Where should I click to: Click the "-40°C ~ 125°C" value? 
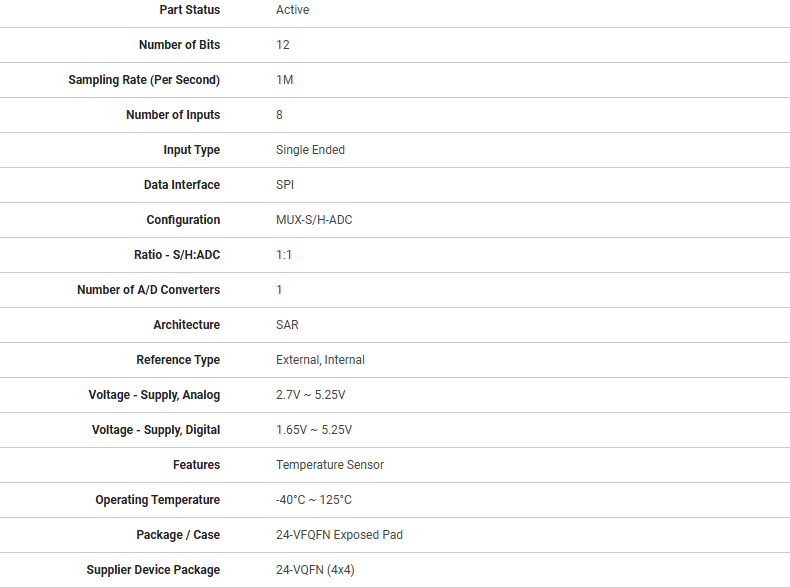314,500
